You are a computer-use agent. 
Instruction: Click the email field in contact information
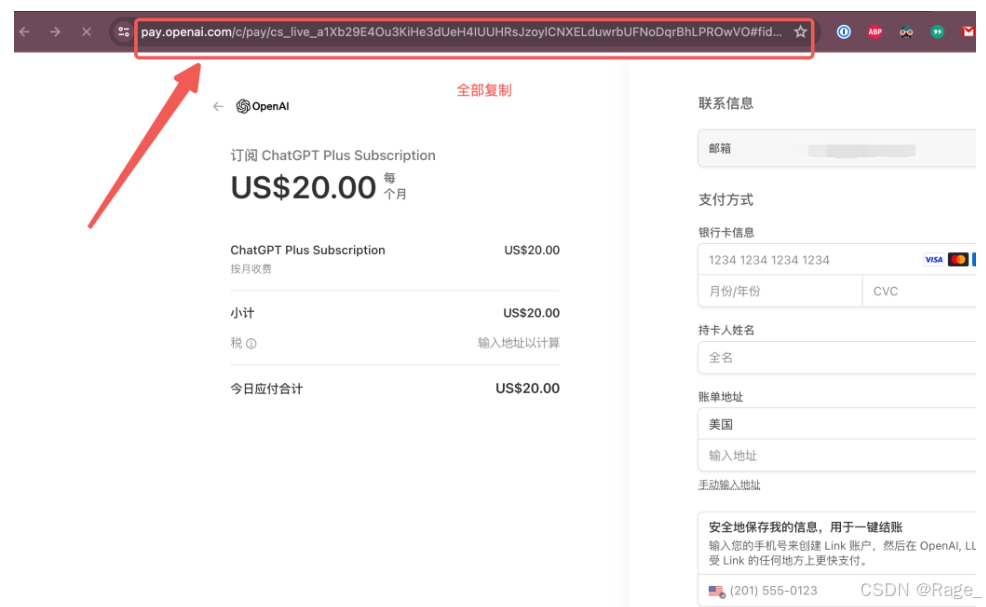[x=837, y=148]
